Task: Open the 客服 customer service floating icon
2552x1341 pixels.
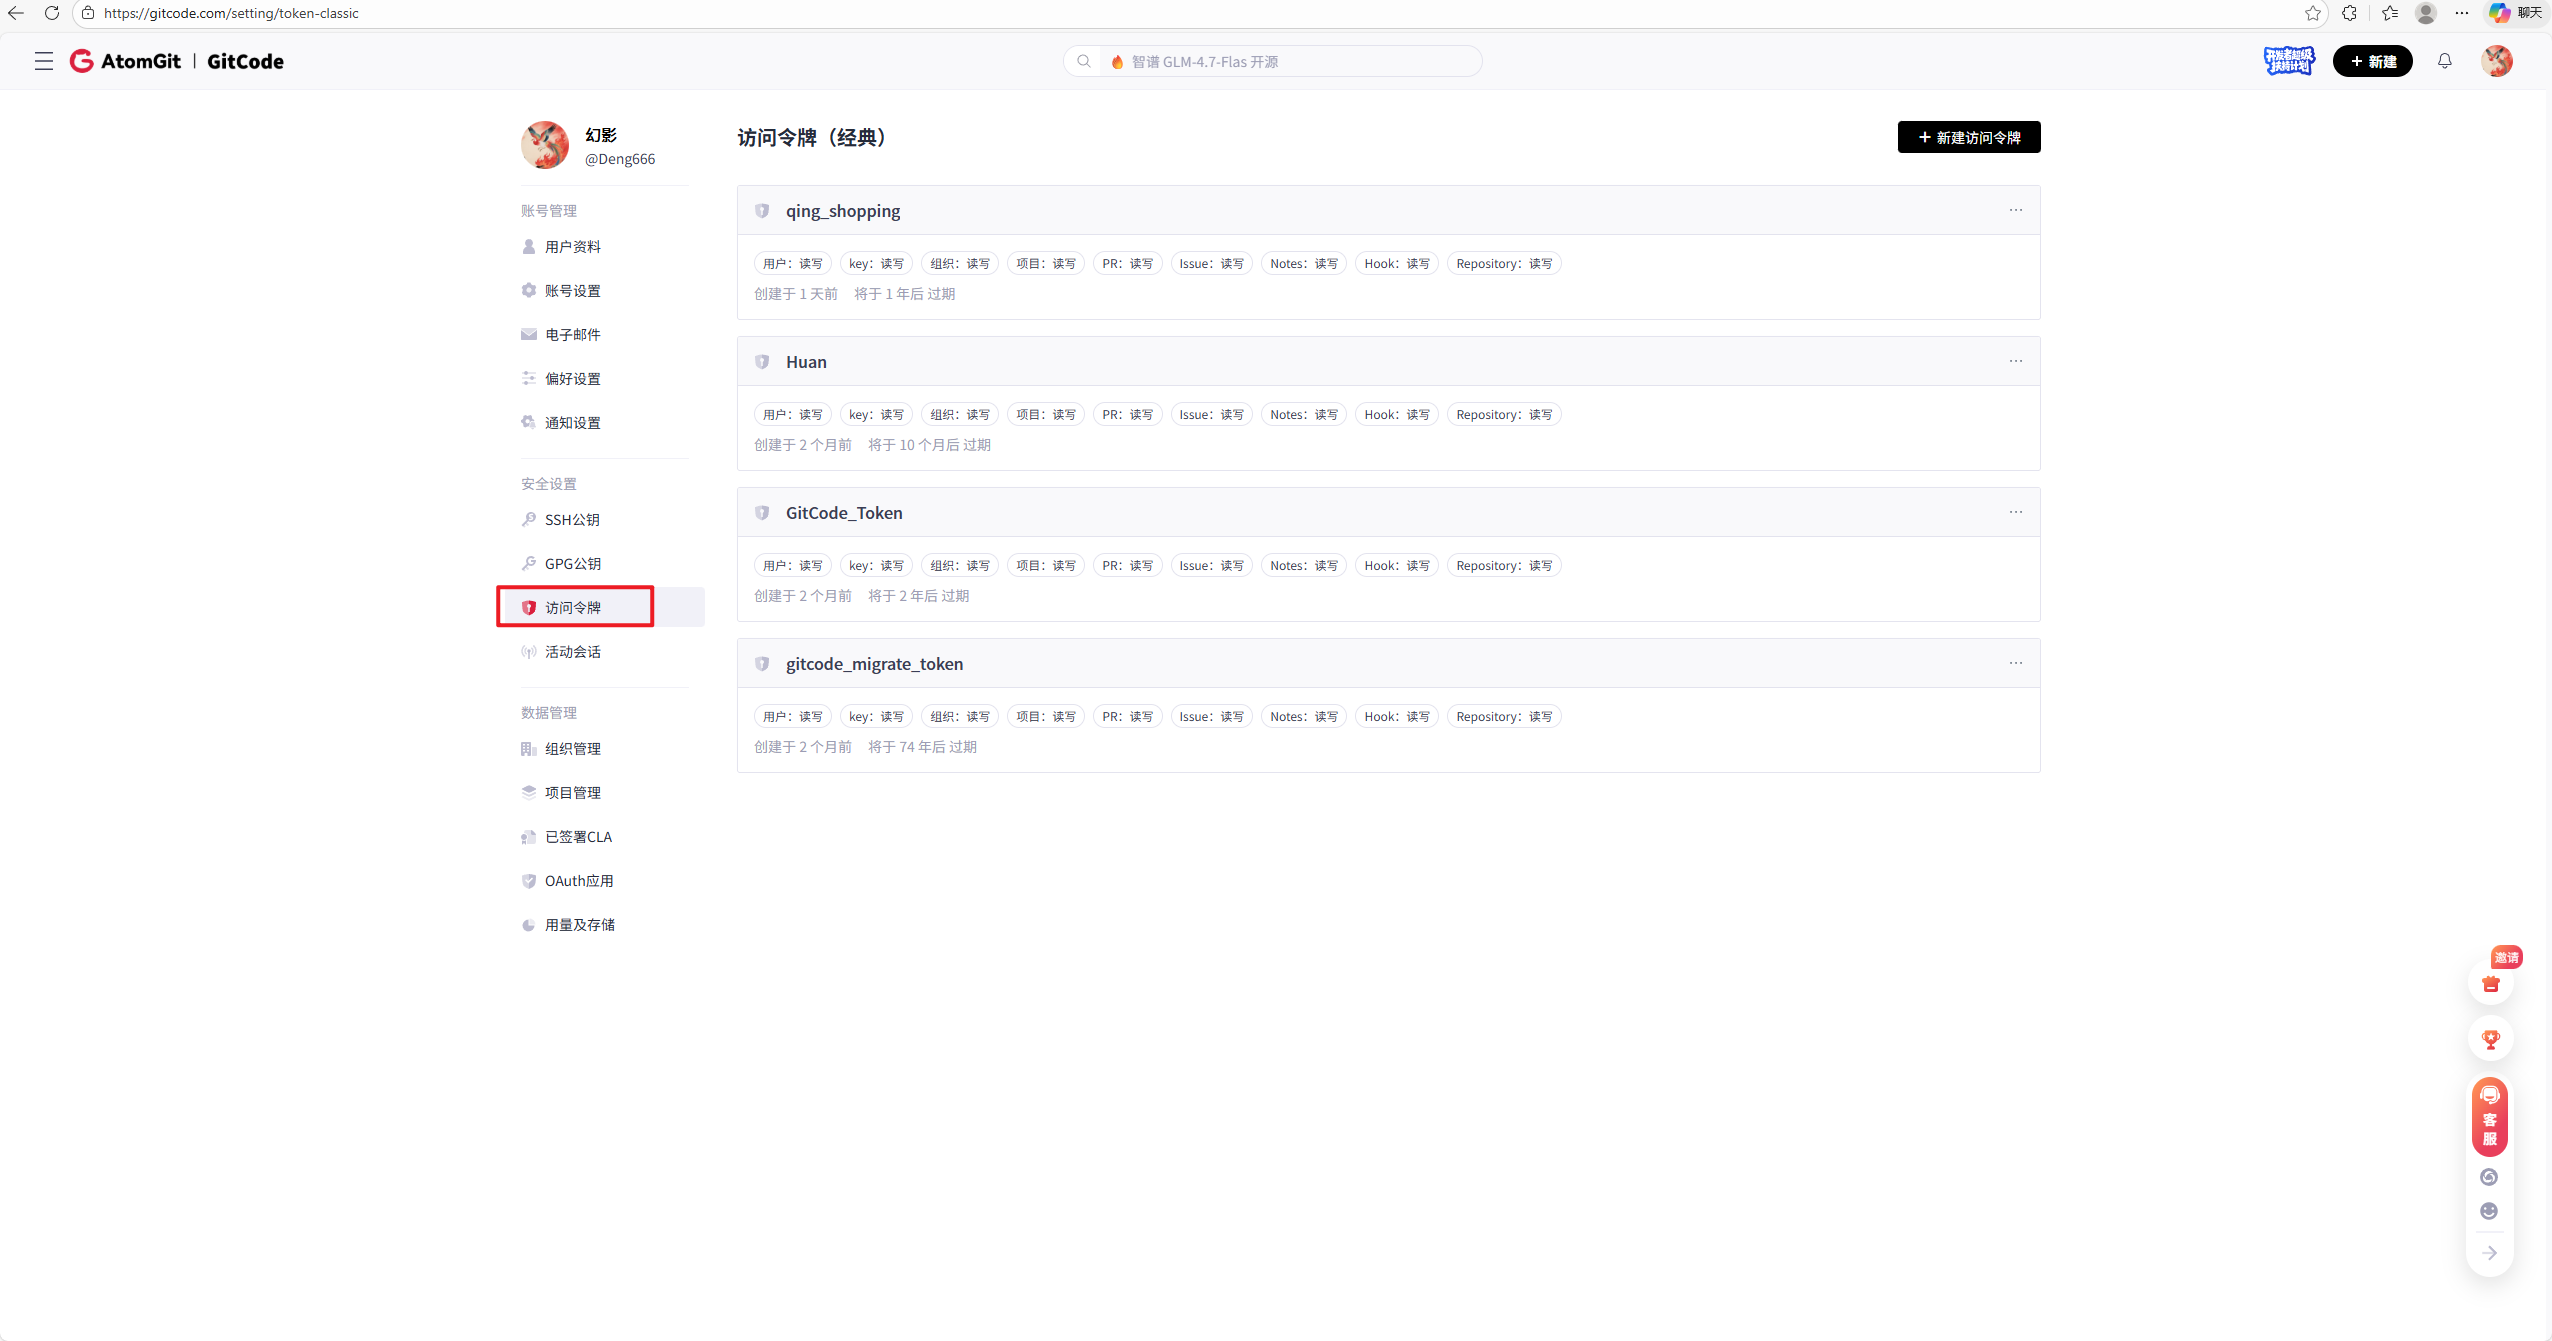Action: [x=2489, y=1117]
